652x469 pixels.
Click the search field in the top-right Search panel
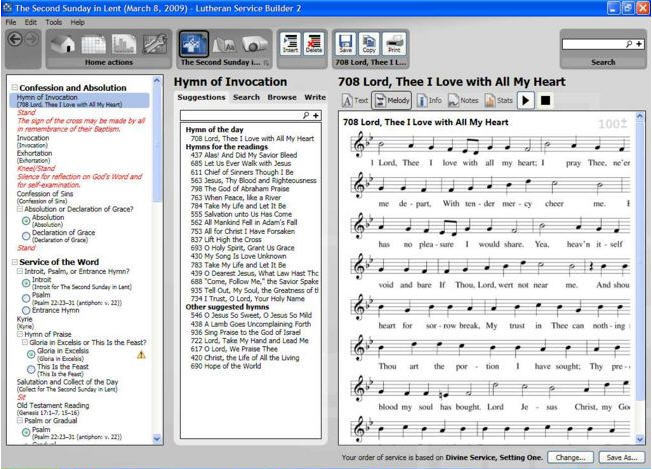pos(597,44)
